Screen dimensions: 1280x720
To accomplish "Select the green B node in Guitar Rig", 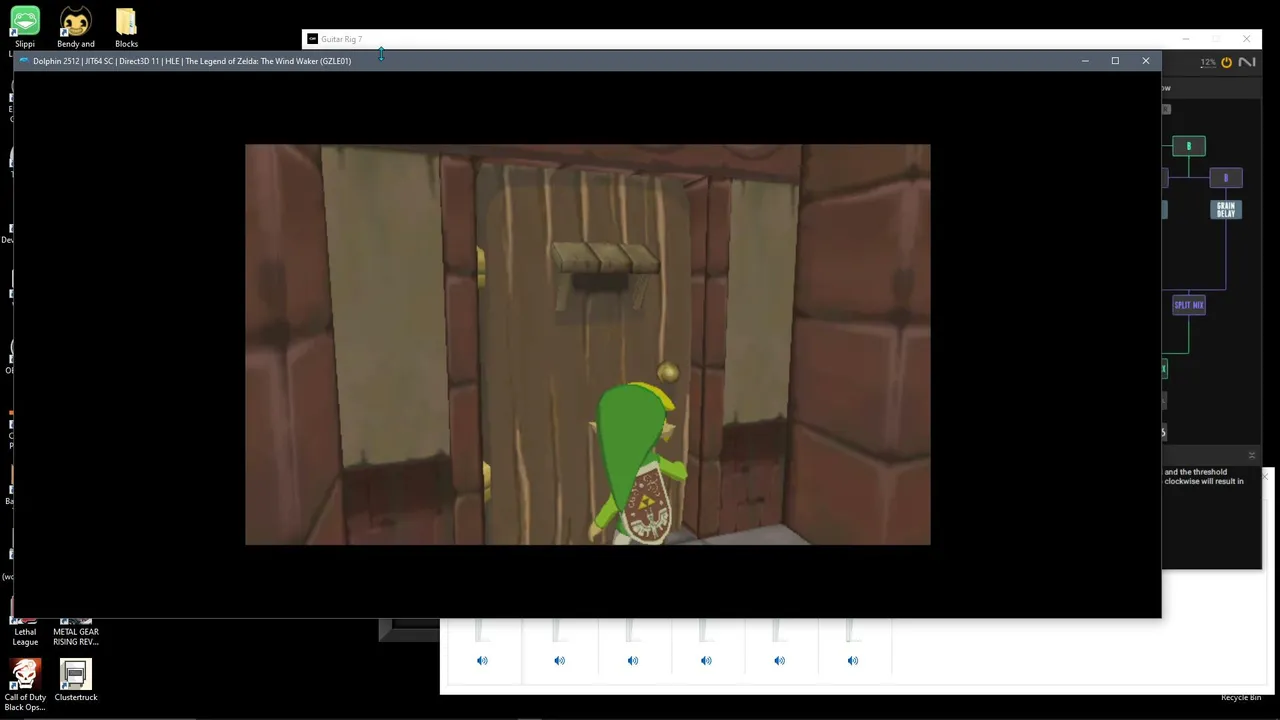I will (x=1189, y=146).
